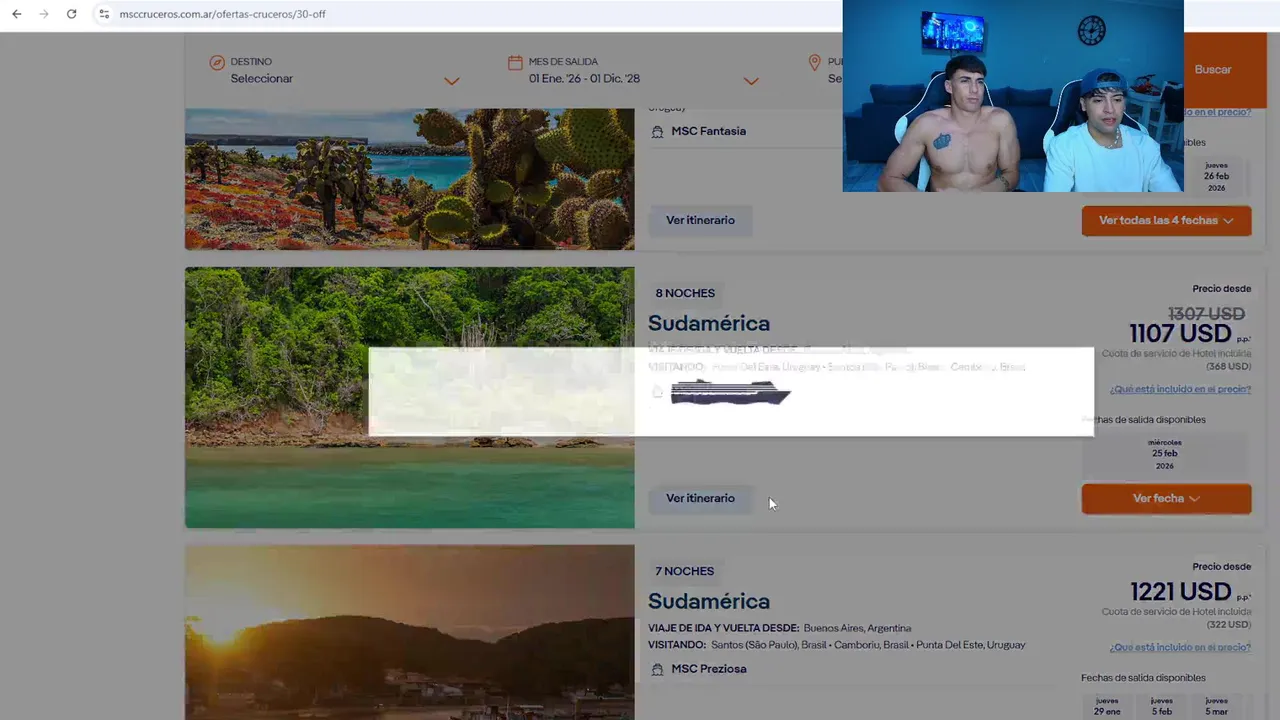This screenshot has height=720, width=1280.
Task: Open site information icon beside the URL
Action: (x=104, y=14)
